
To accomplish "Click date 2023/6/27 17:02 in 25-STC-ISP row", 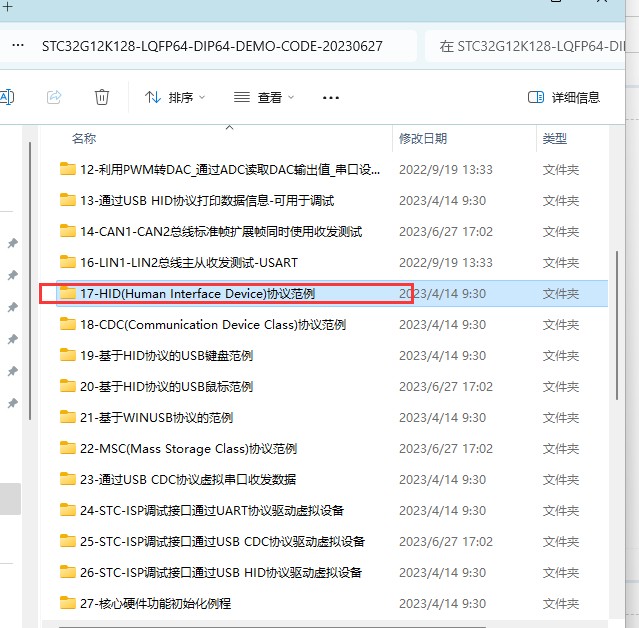I will tap(446, 542).
